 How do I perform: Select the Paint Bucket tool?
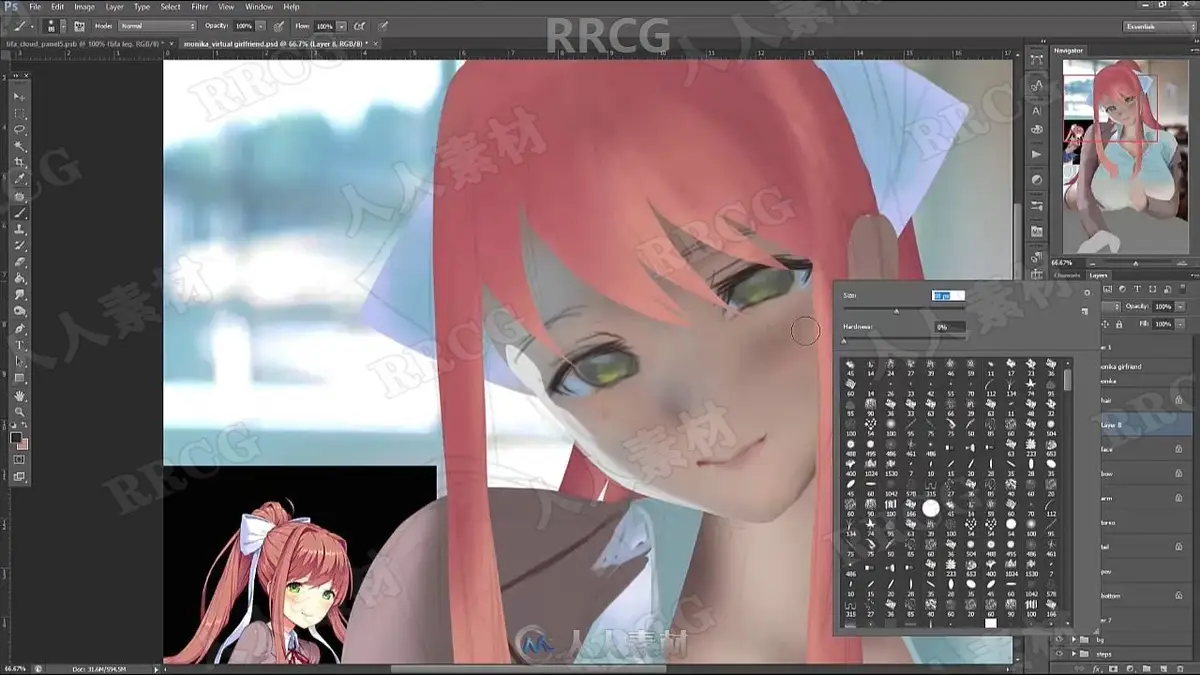(20, 279)
